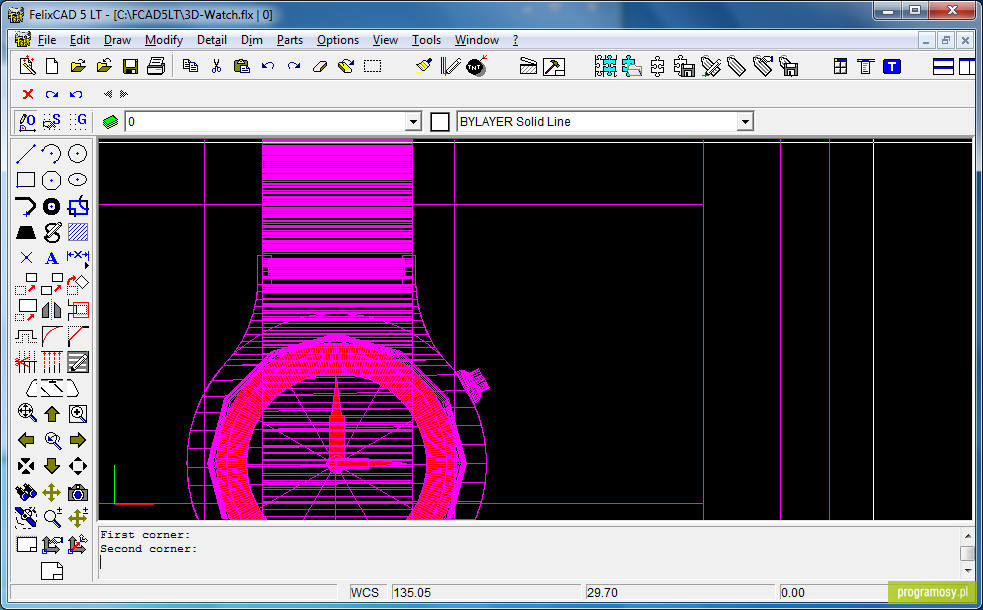Choose the Hatch fill tool
The width and height of the screenshot is (983, 610).
pos(77,233)
